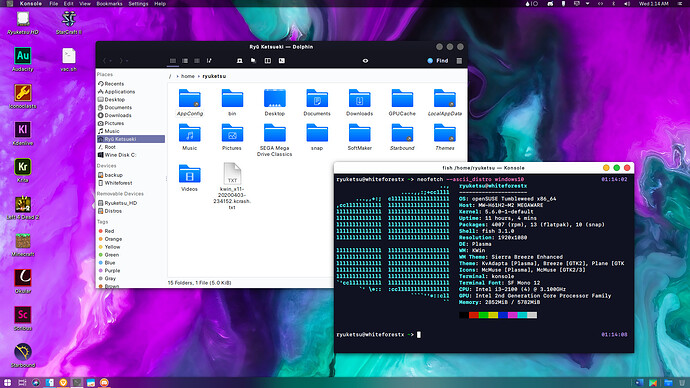Select bin folder icon
This screenshot has width=690, height=388.
tap(232, 98)
